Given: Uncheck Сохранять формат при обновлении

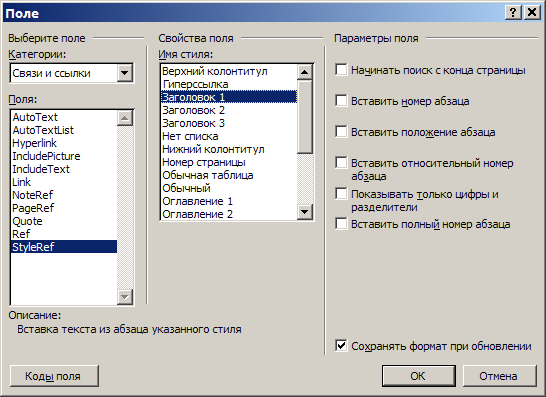Looking at the screenshot, I should (x=341, y=346).
